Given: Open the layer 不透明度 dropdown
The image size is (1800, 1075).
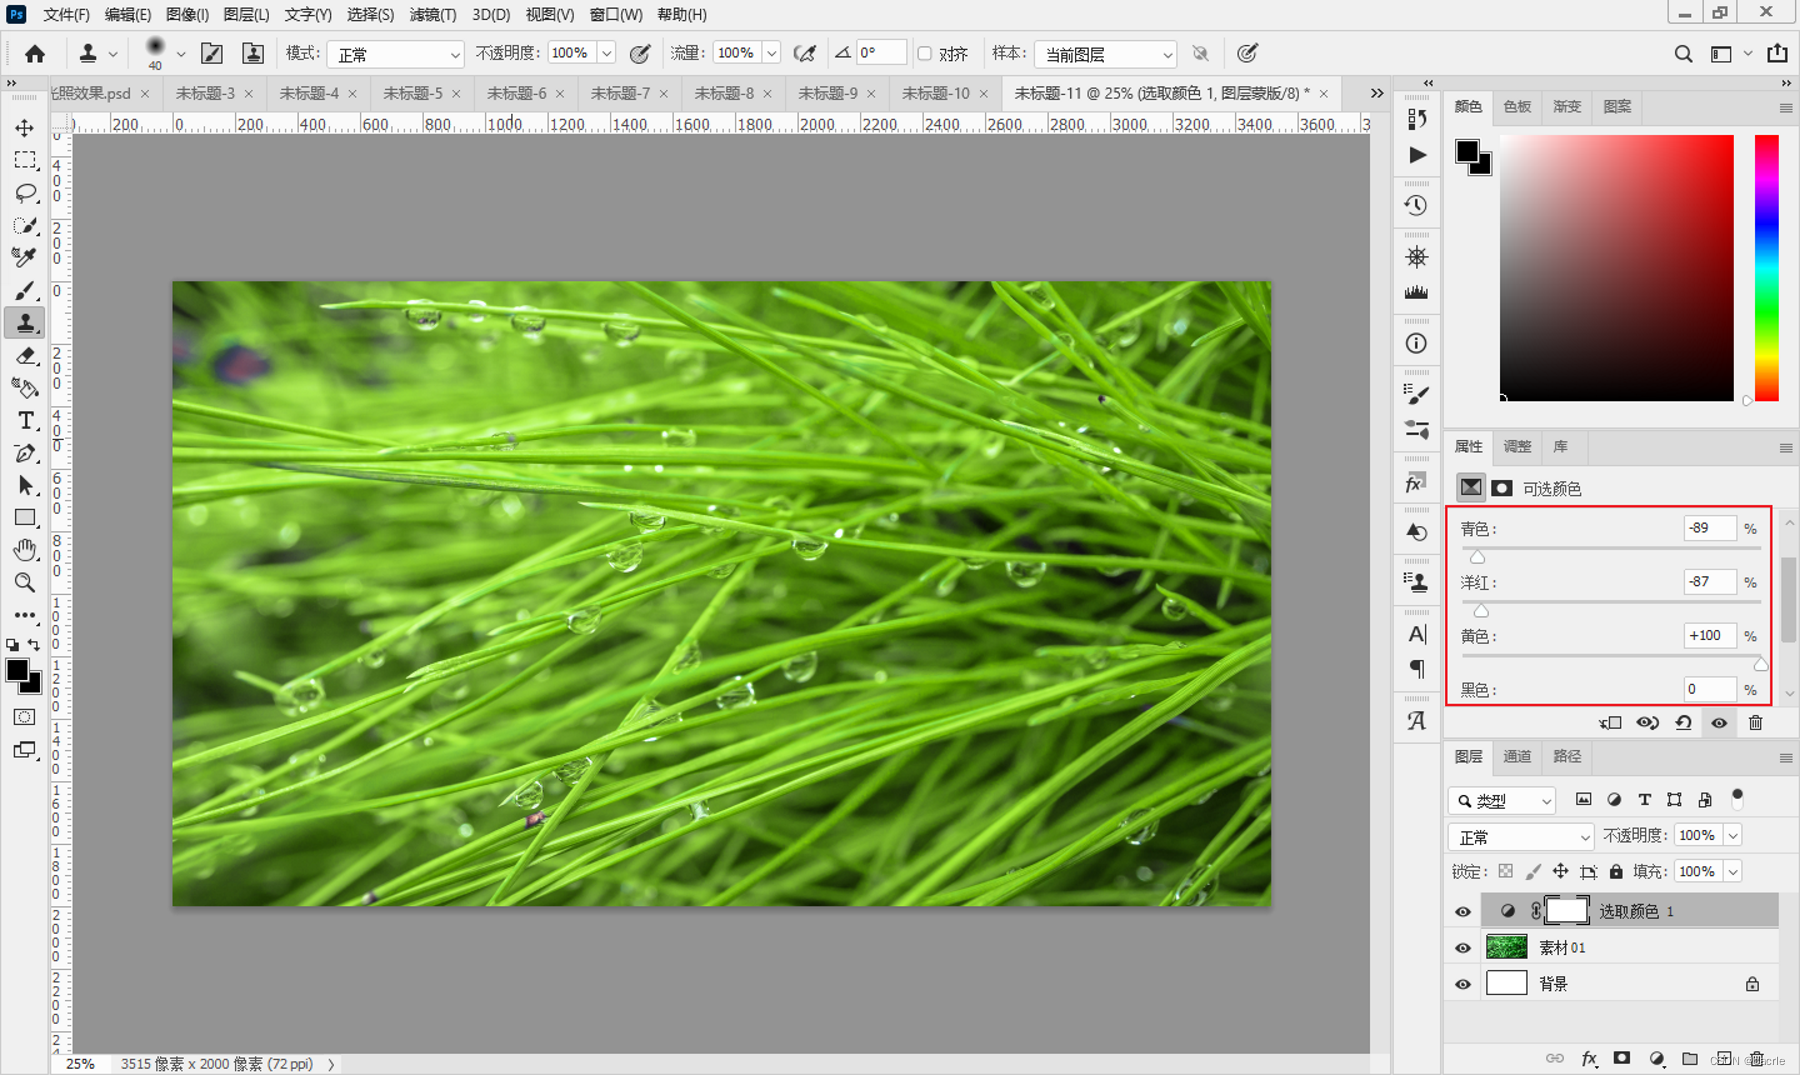Looking at the screenshot, I should click(x=1733, y=836).
